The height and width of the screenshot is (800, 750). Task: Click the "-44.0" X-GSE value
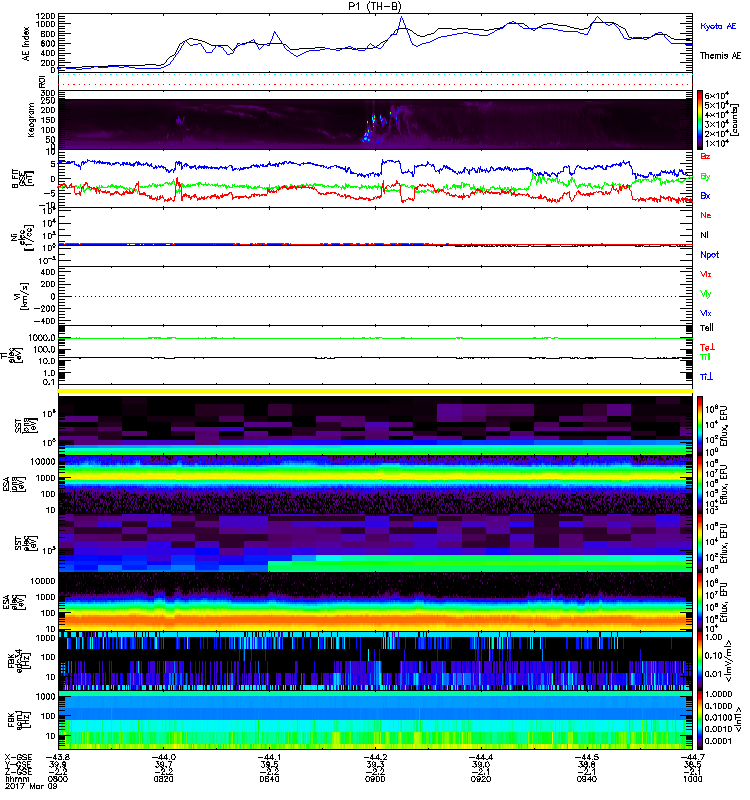[163, 758]
